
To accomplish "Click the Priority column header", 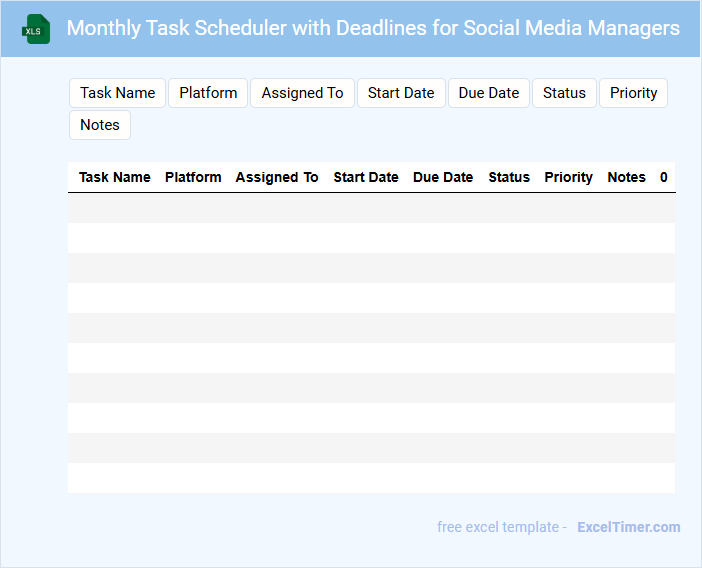I will click(568, 177).
